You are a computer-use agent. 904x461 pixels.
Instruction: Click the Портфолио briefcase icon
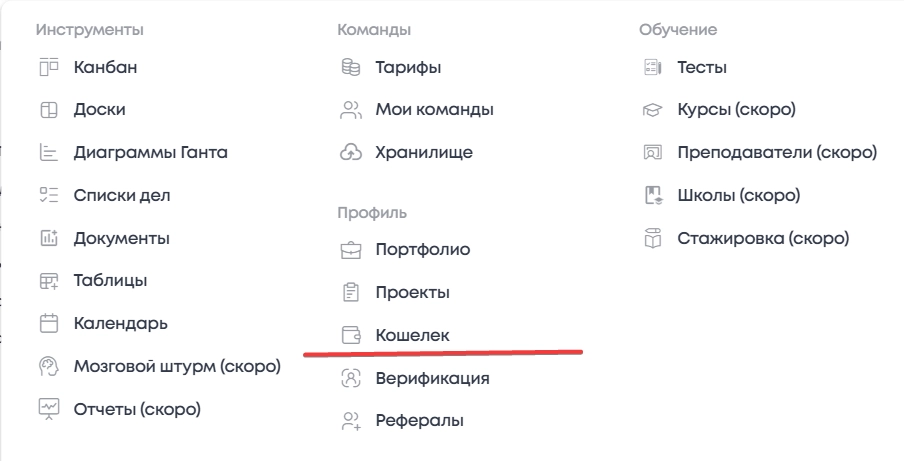(350, 250)
